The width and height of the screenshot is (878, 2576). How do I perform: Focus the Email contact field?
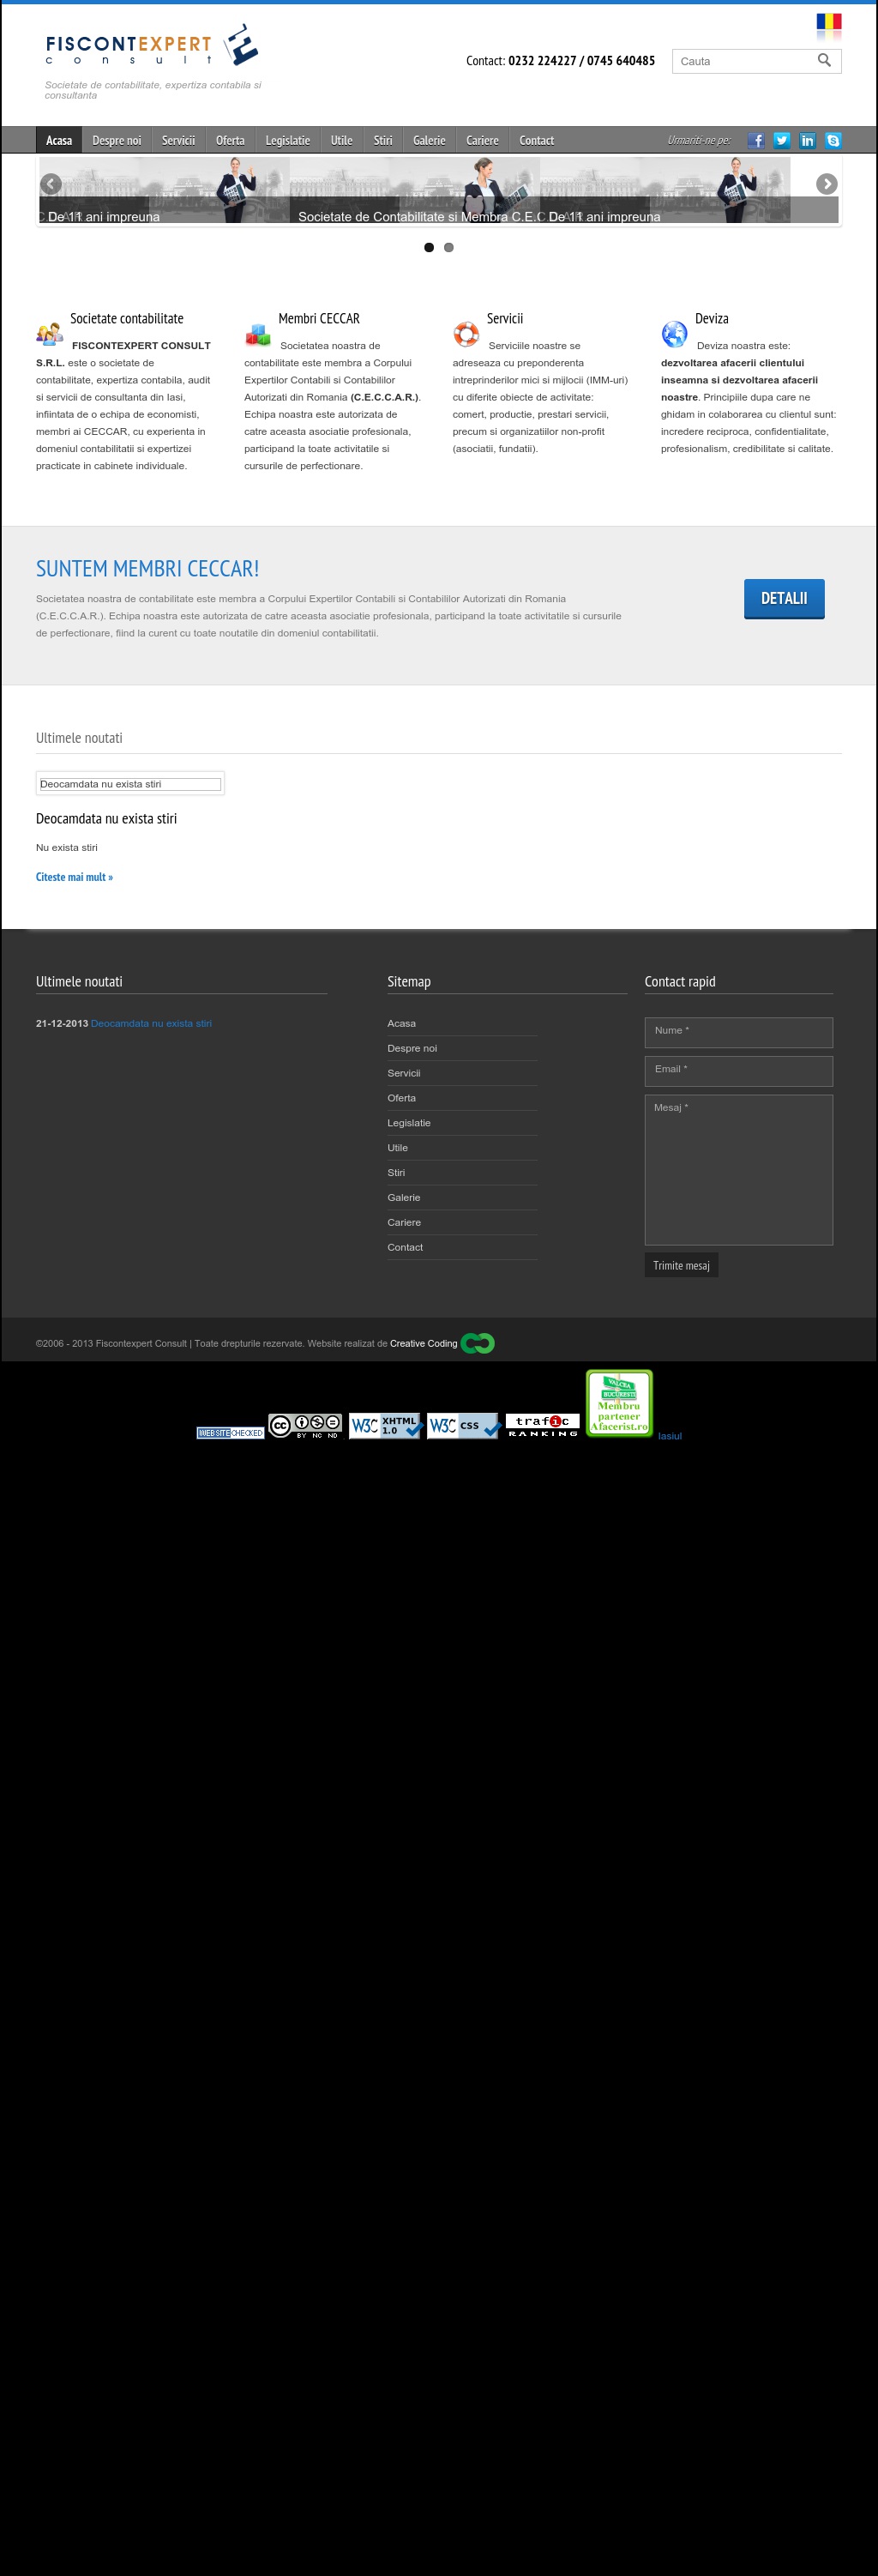(x=739, y=1071)
